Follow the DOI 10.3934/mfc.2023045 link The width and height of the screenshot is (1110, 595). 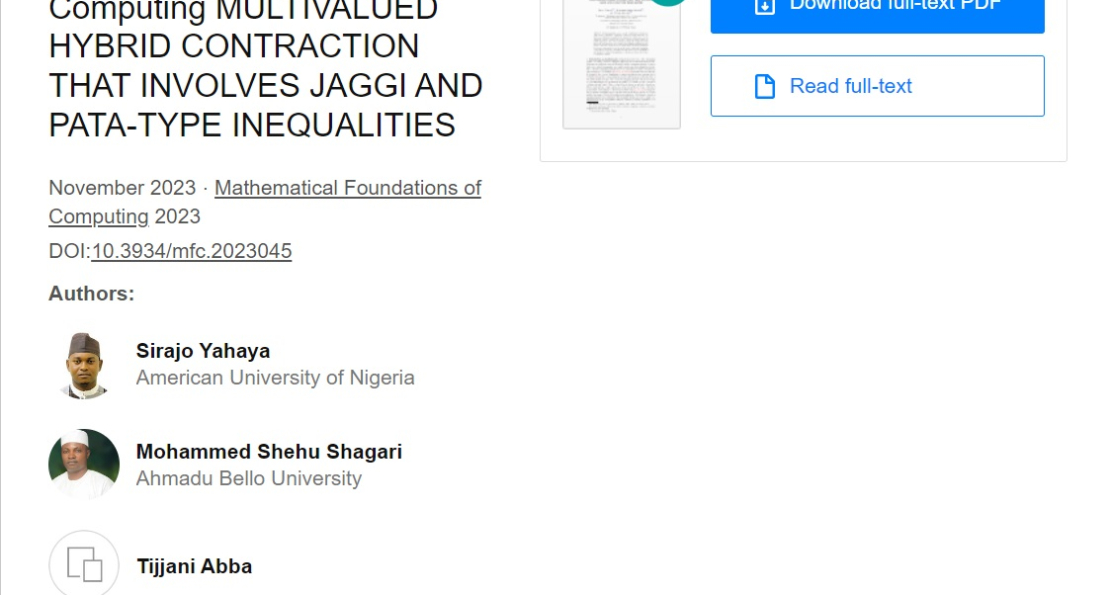pyautogui.click(x=191, y=251)
